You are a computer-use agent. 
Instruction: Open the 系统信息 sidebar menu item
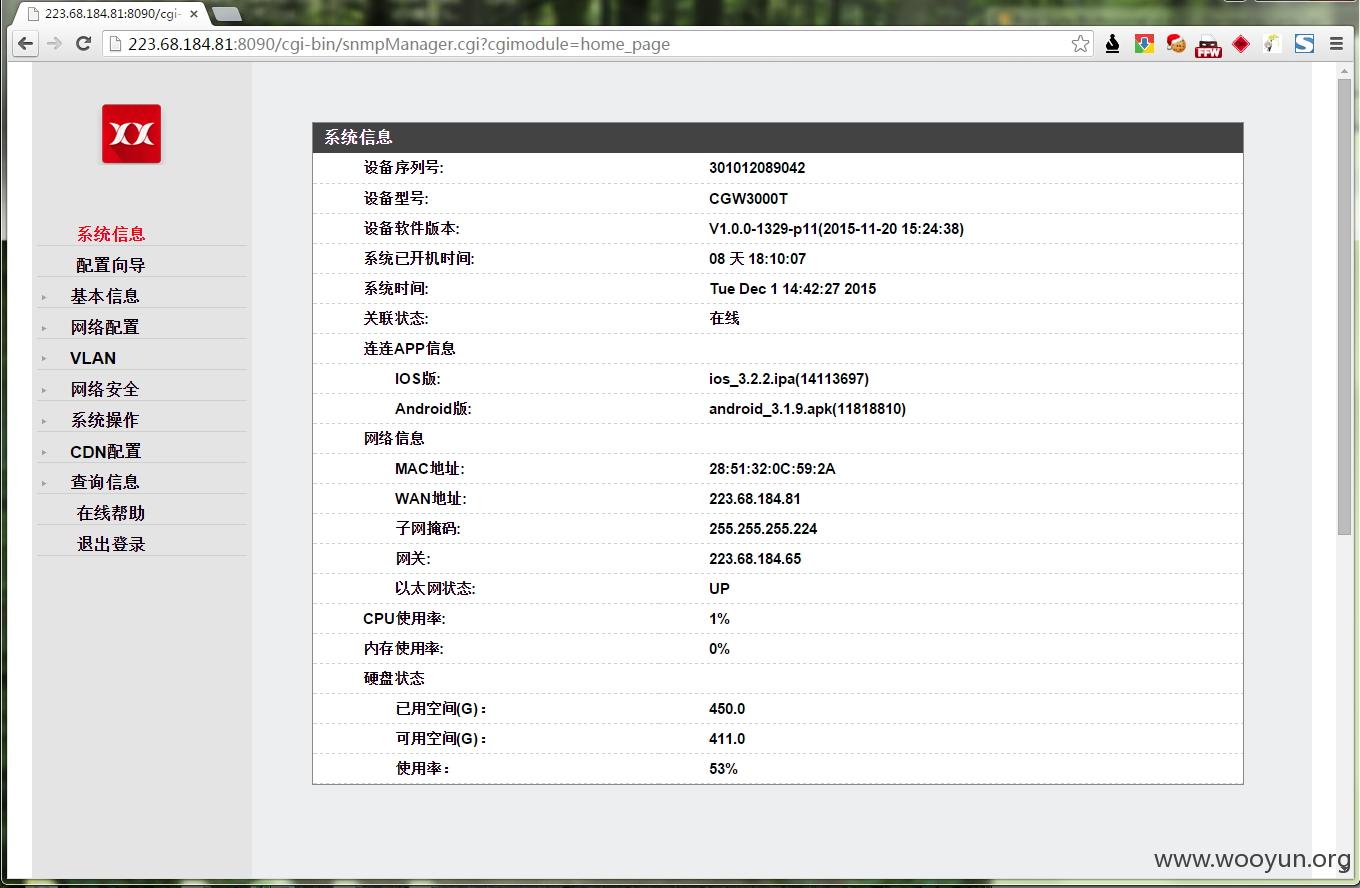tap(111, 234)
